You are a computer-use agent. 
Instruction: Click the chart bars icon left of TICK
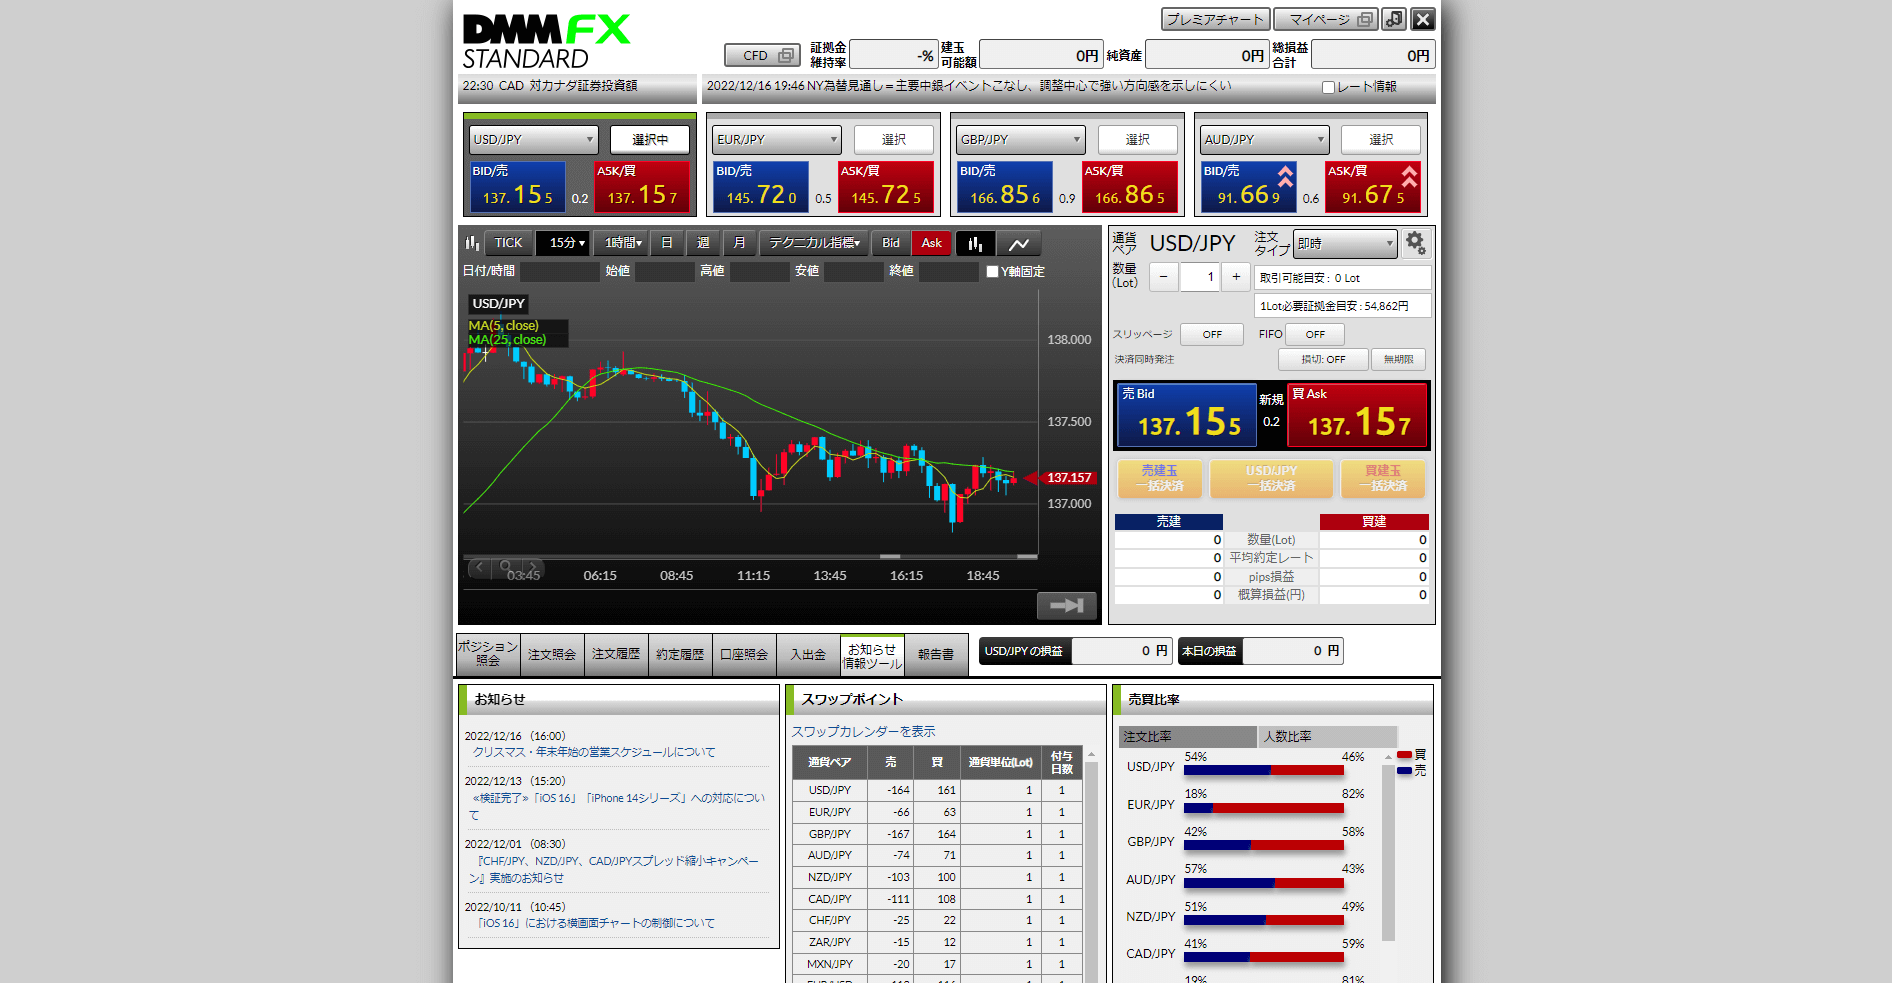472,243
